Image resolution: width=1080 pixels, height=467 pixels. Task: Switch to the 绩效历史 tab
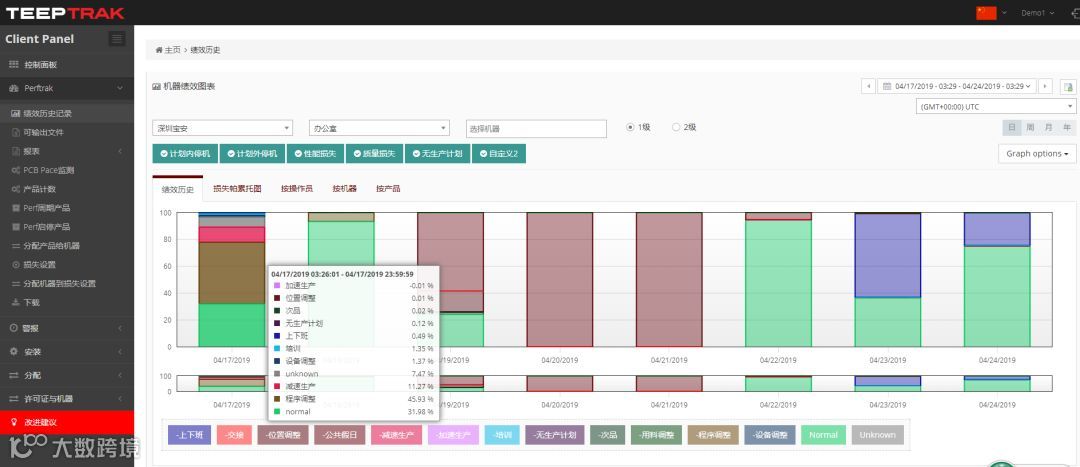tap(178, 189)
